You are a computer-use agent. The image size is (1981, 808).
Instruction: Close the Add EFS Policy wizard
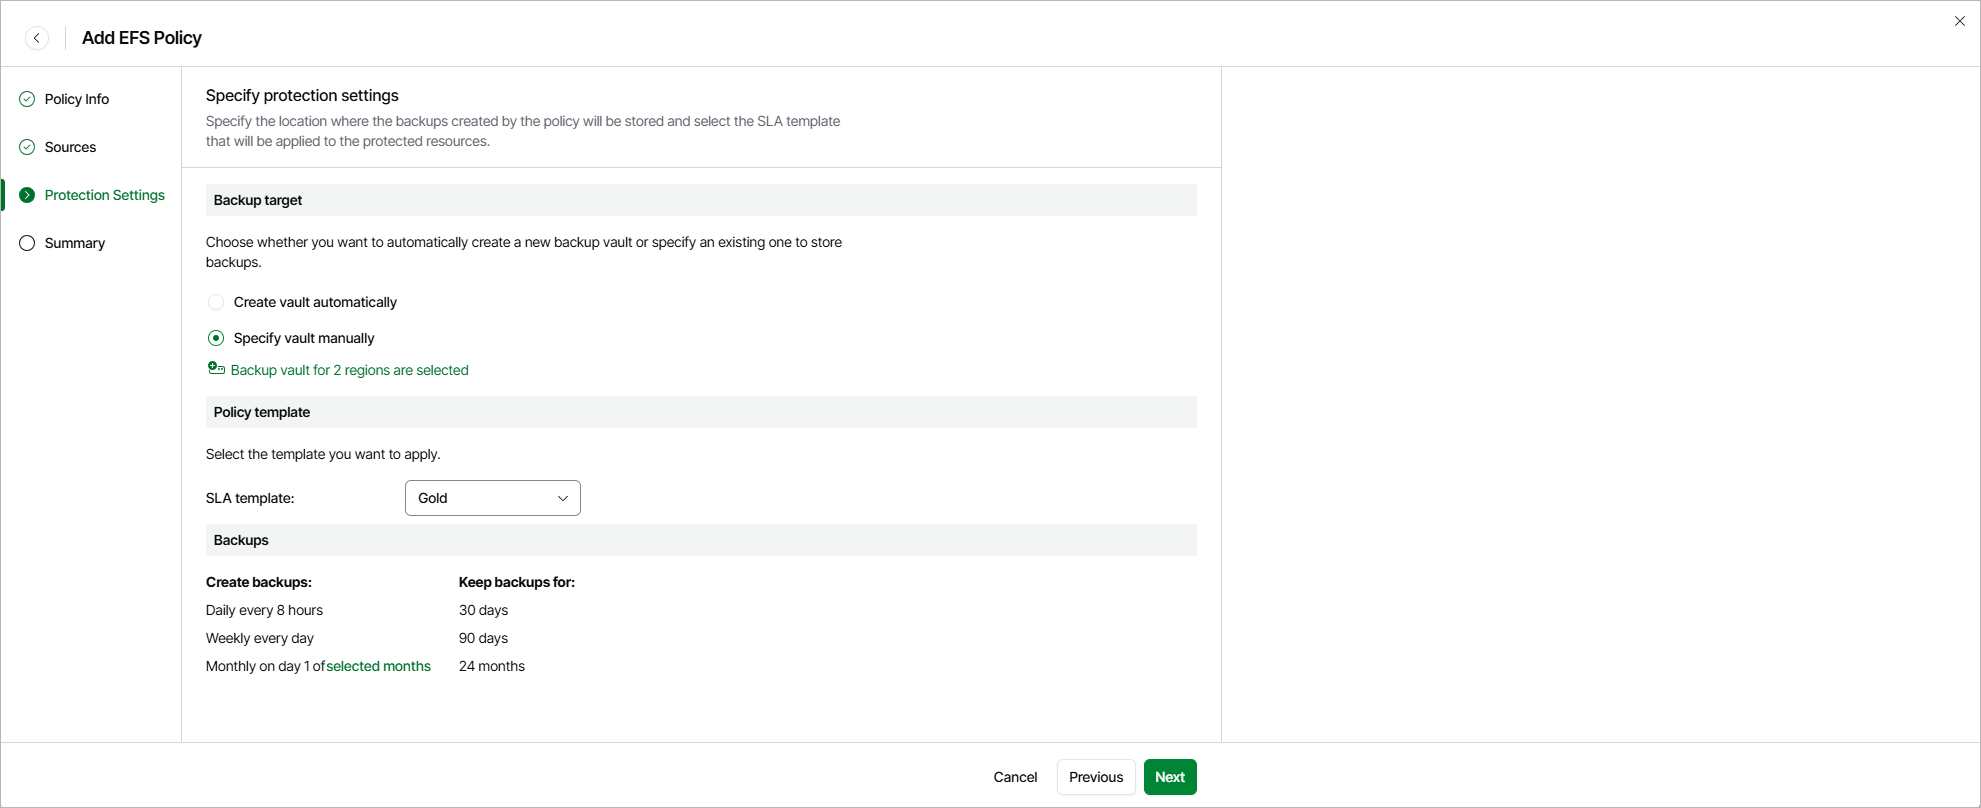pos(1959,21)
